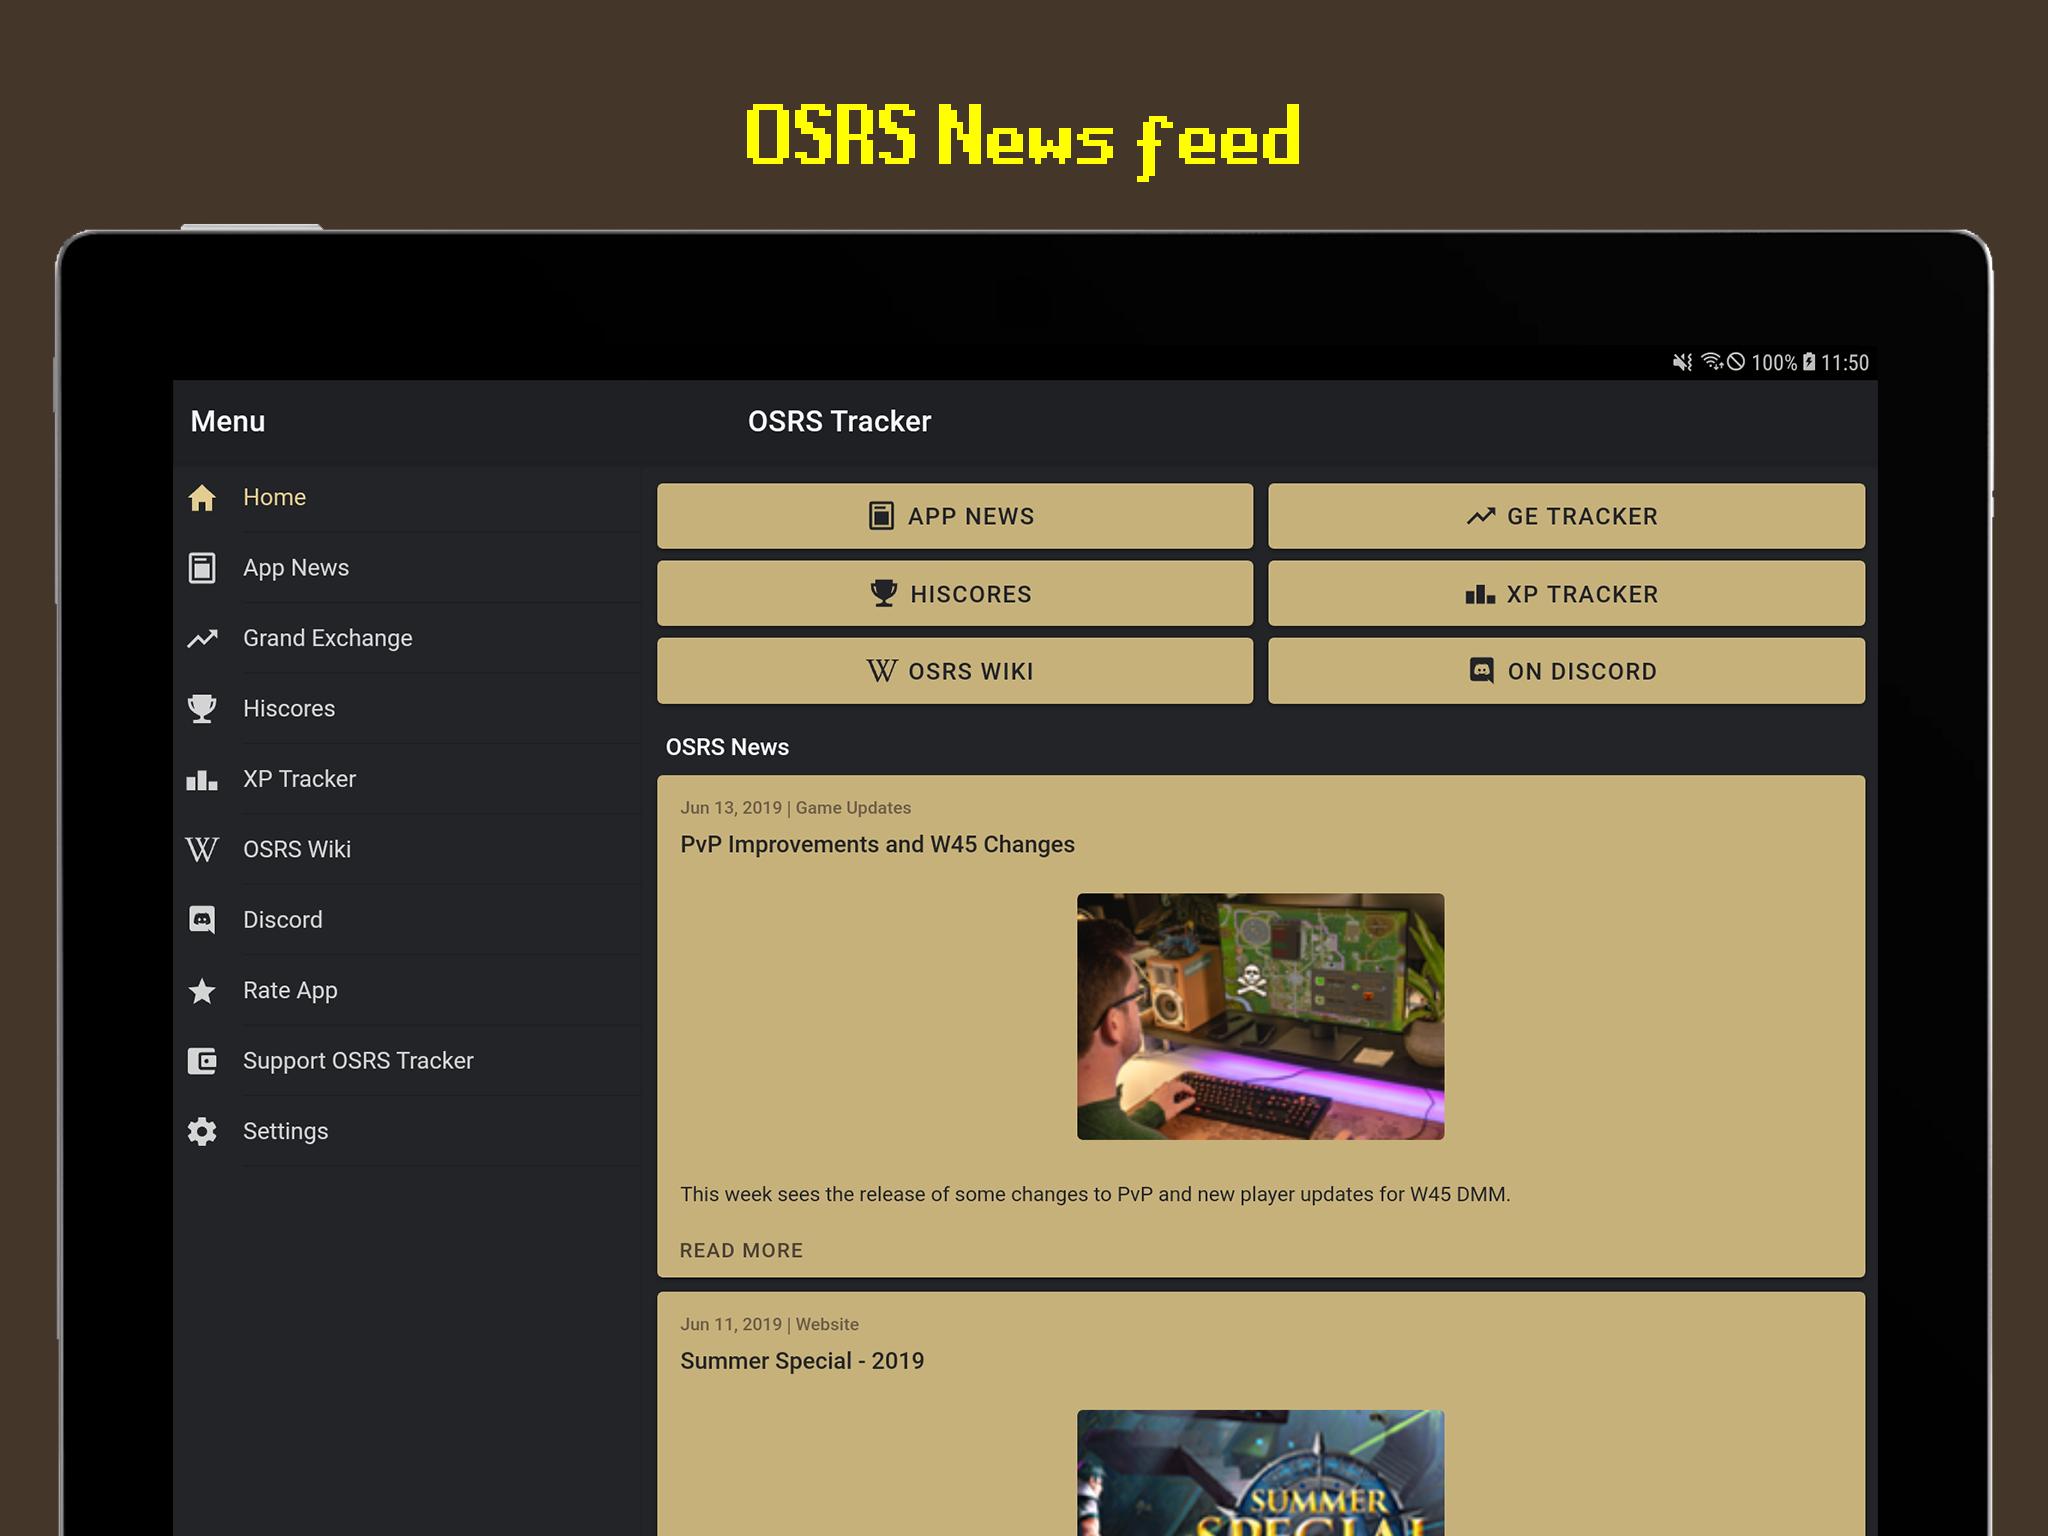Screen dimensions: 2048x1536
Task: Click the Support OSRS Tracker wallet icon
Action: [202, 1061]
